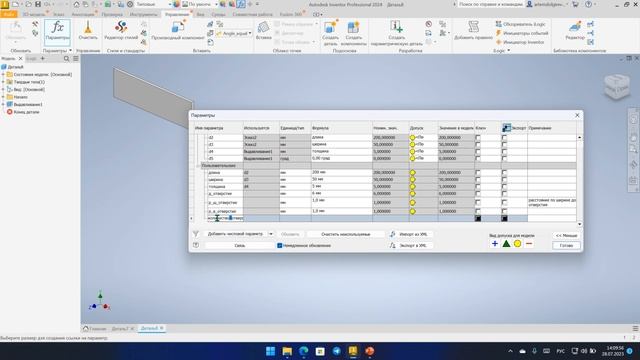
Task: Click the Home icon in quick access toolbar
Action: [76, 4]
